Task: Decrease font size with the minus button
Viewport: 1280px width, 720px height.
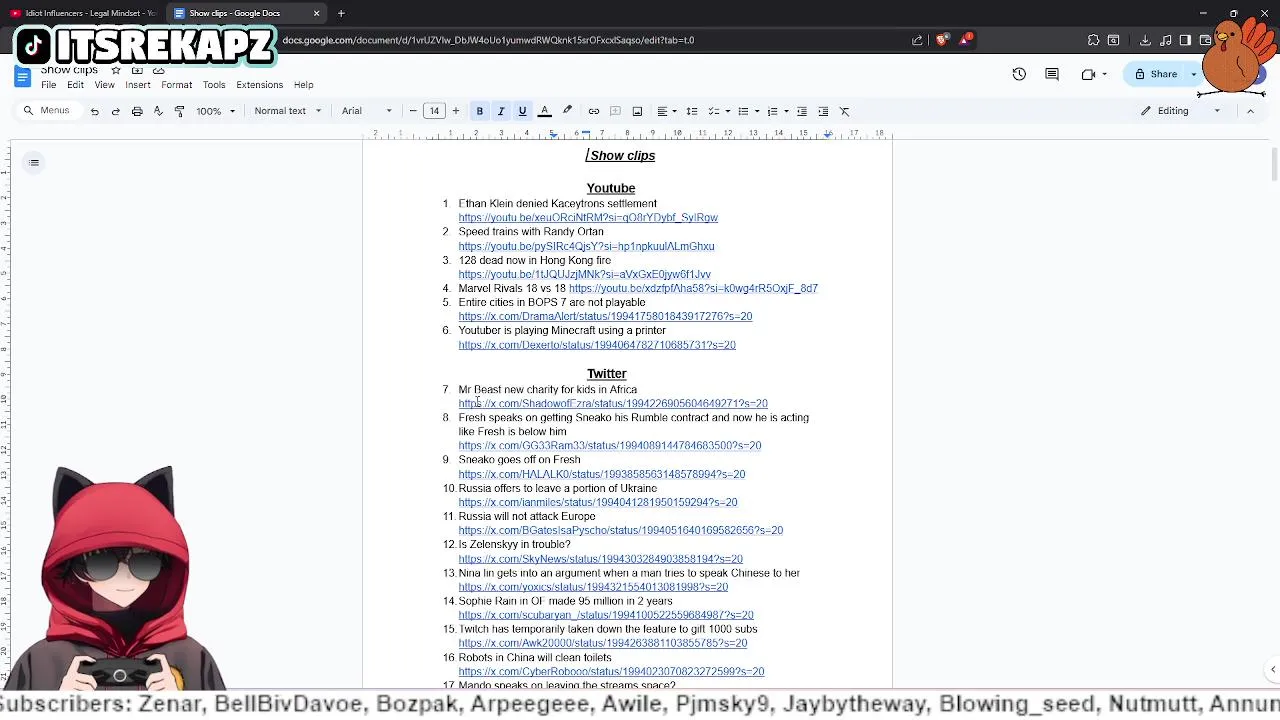Action: point(413,111)
